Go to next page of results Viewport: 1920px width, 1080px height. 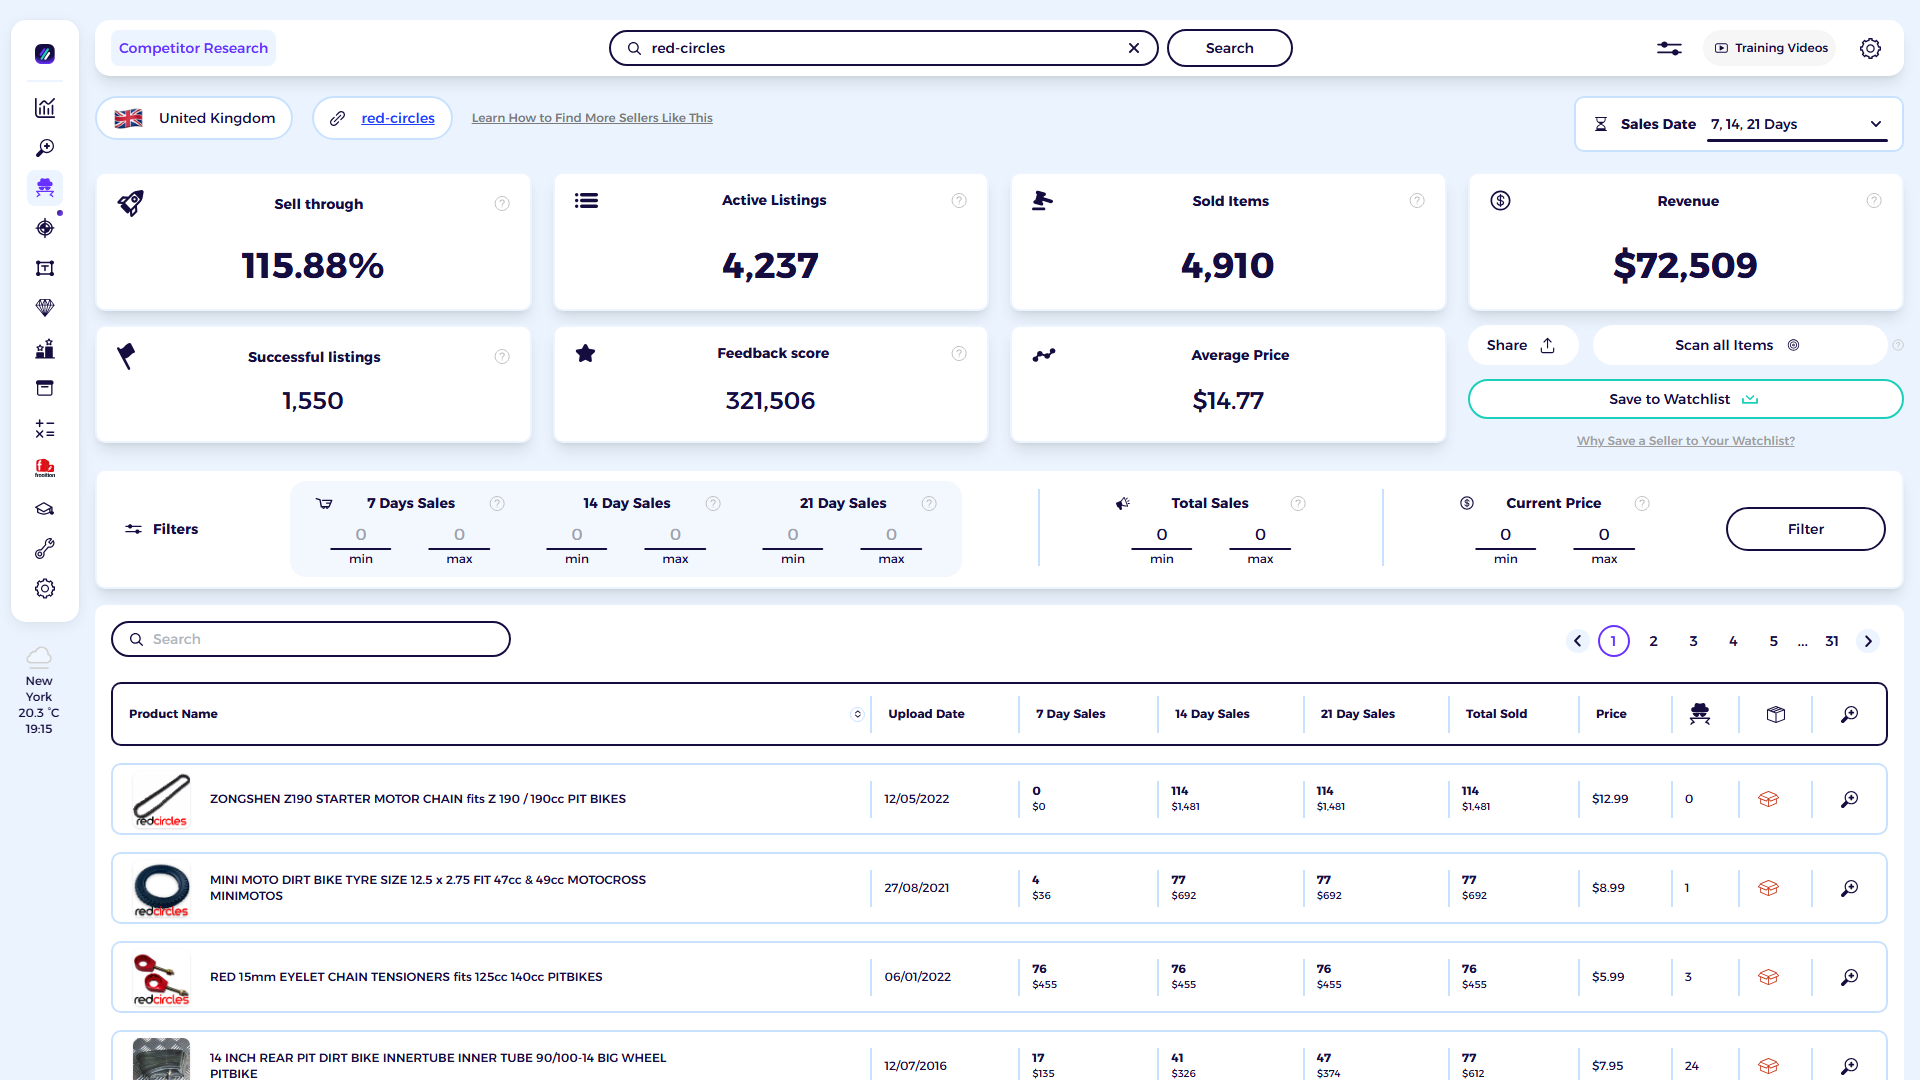click(1868, 641)
